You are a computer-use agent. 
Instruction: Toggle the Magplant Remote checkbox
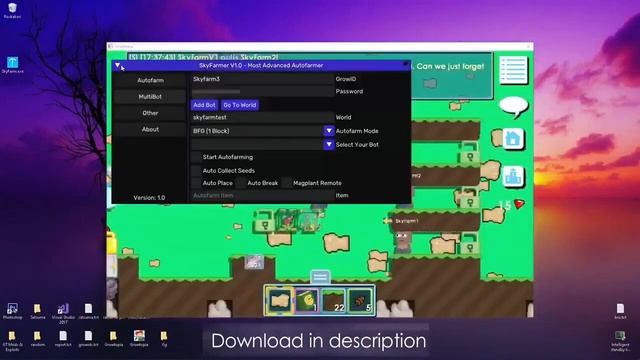[287, 183]
